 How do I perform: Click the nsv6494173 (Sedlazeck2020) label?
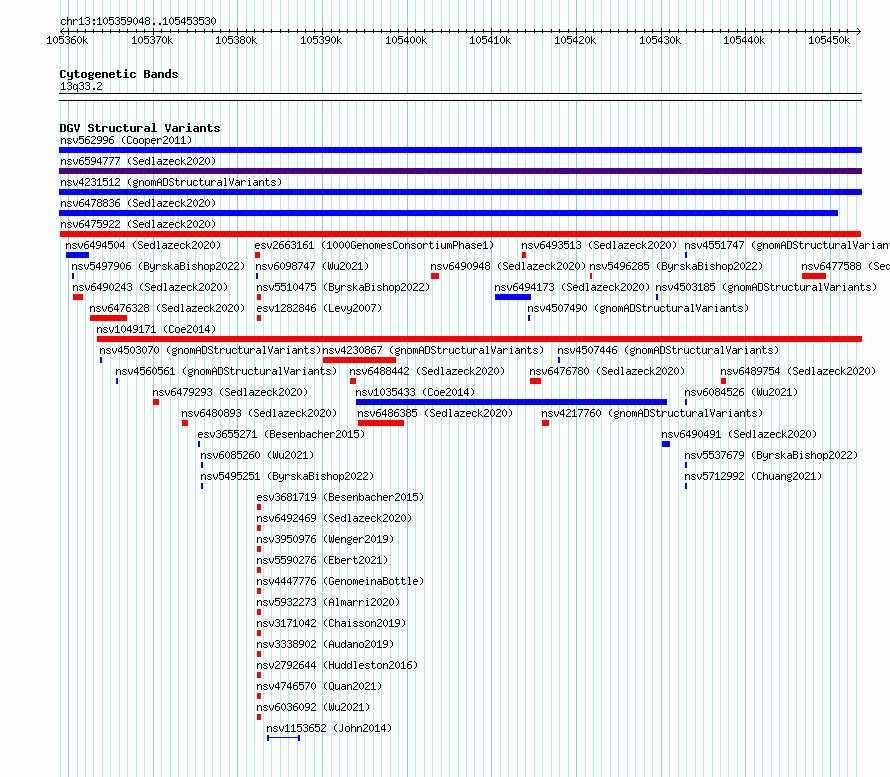pyautogui.click(x=572, y=287)
